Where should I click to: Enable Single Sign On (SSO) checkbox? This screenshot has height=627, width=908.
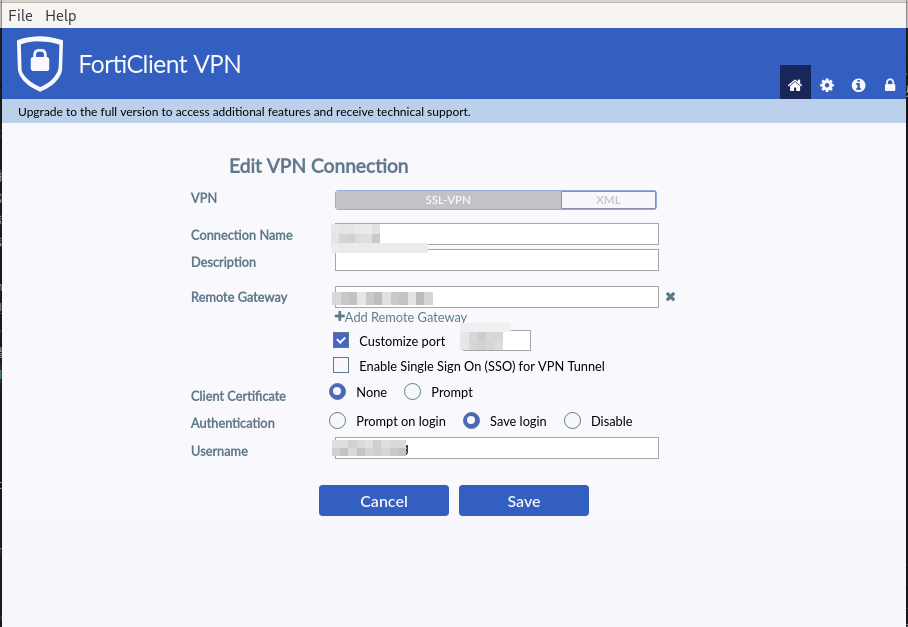pos(341,365)
